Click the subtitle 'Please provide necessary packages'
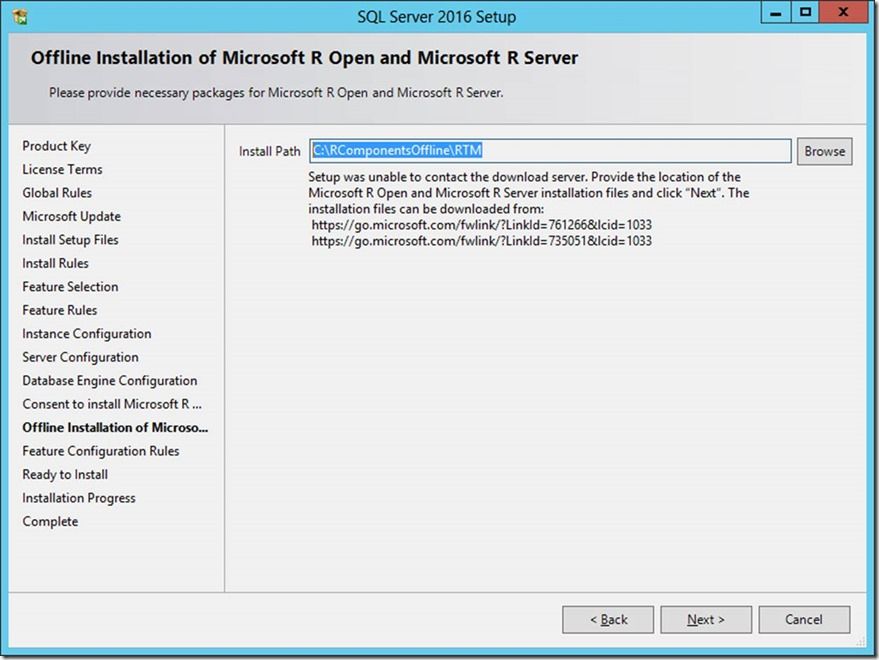The image size is (879, 660). [x=276, y=93]
